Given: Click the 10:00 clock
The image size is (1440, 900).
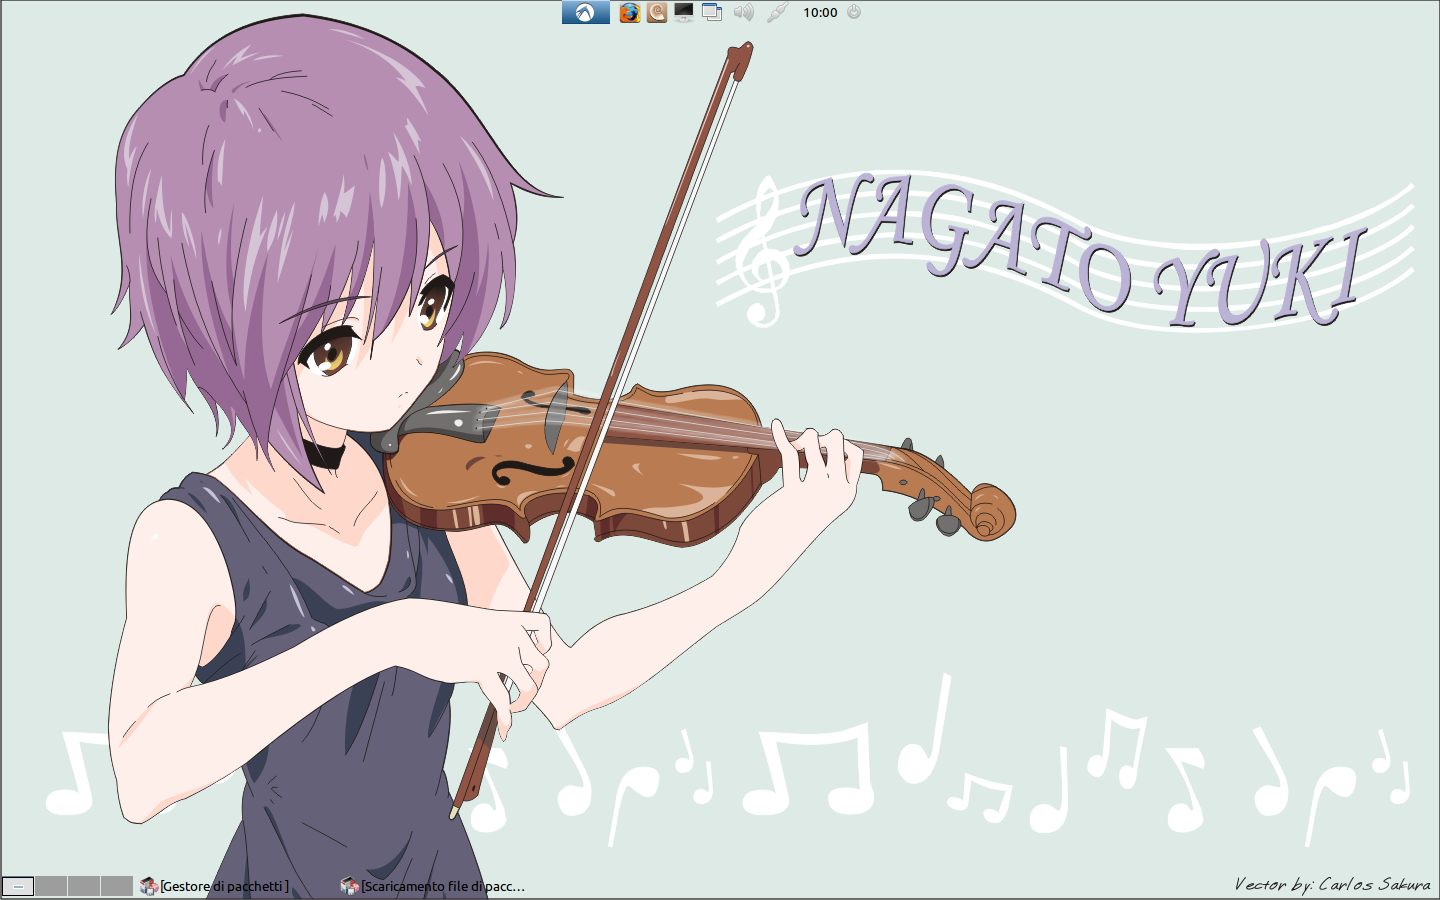Looking at the screenshot, I should (820, 13).
